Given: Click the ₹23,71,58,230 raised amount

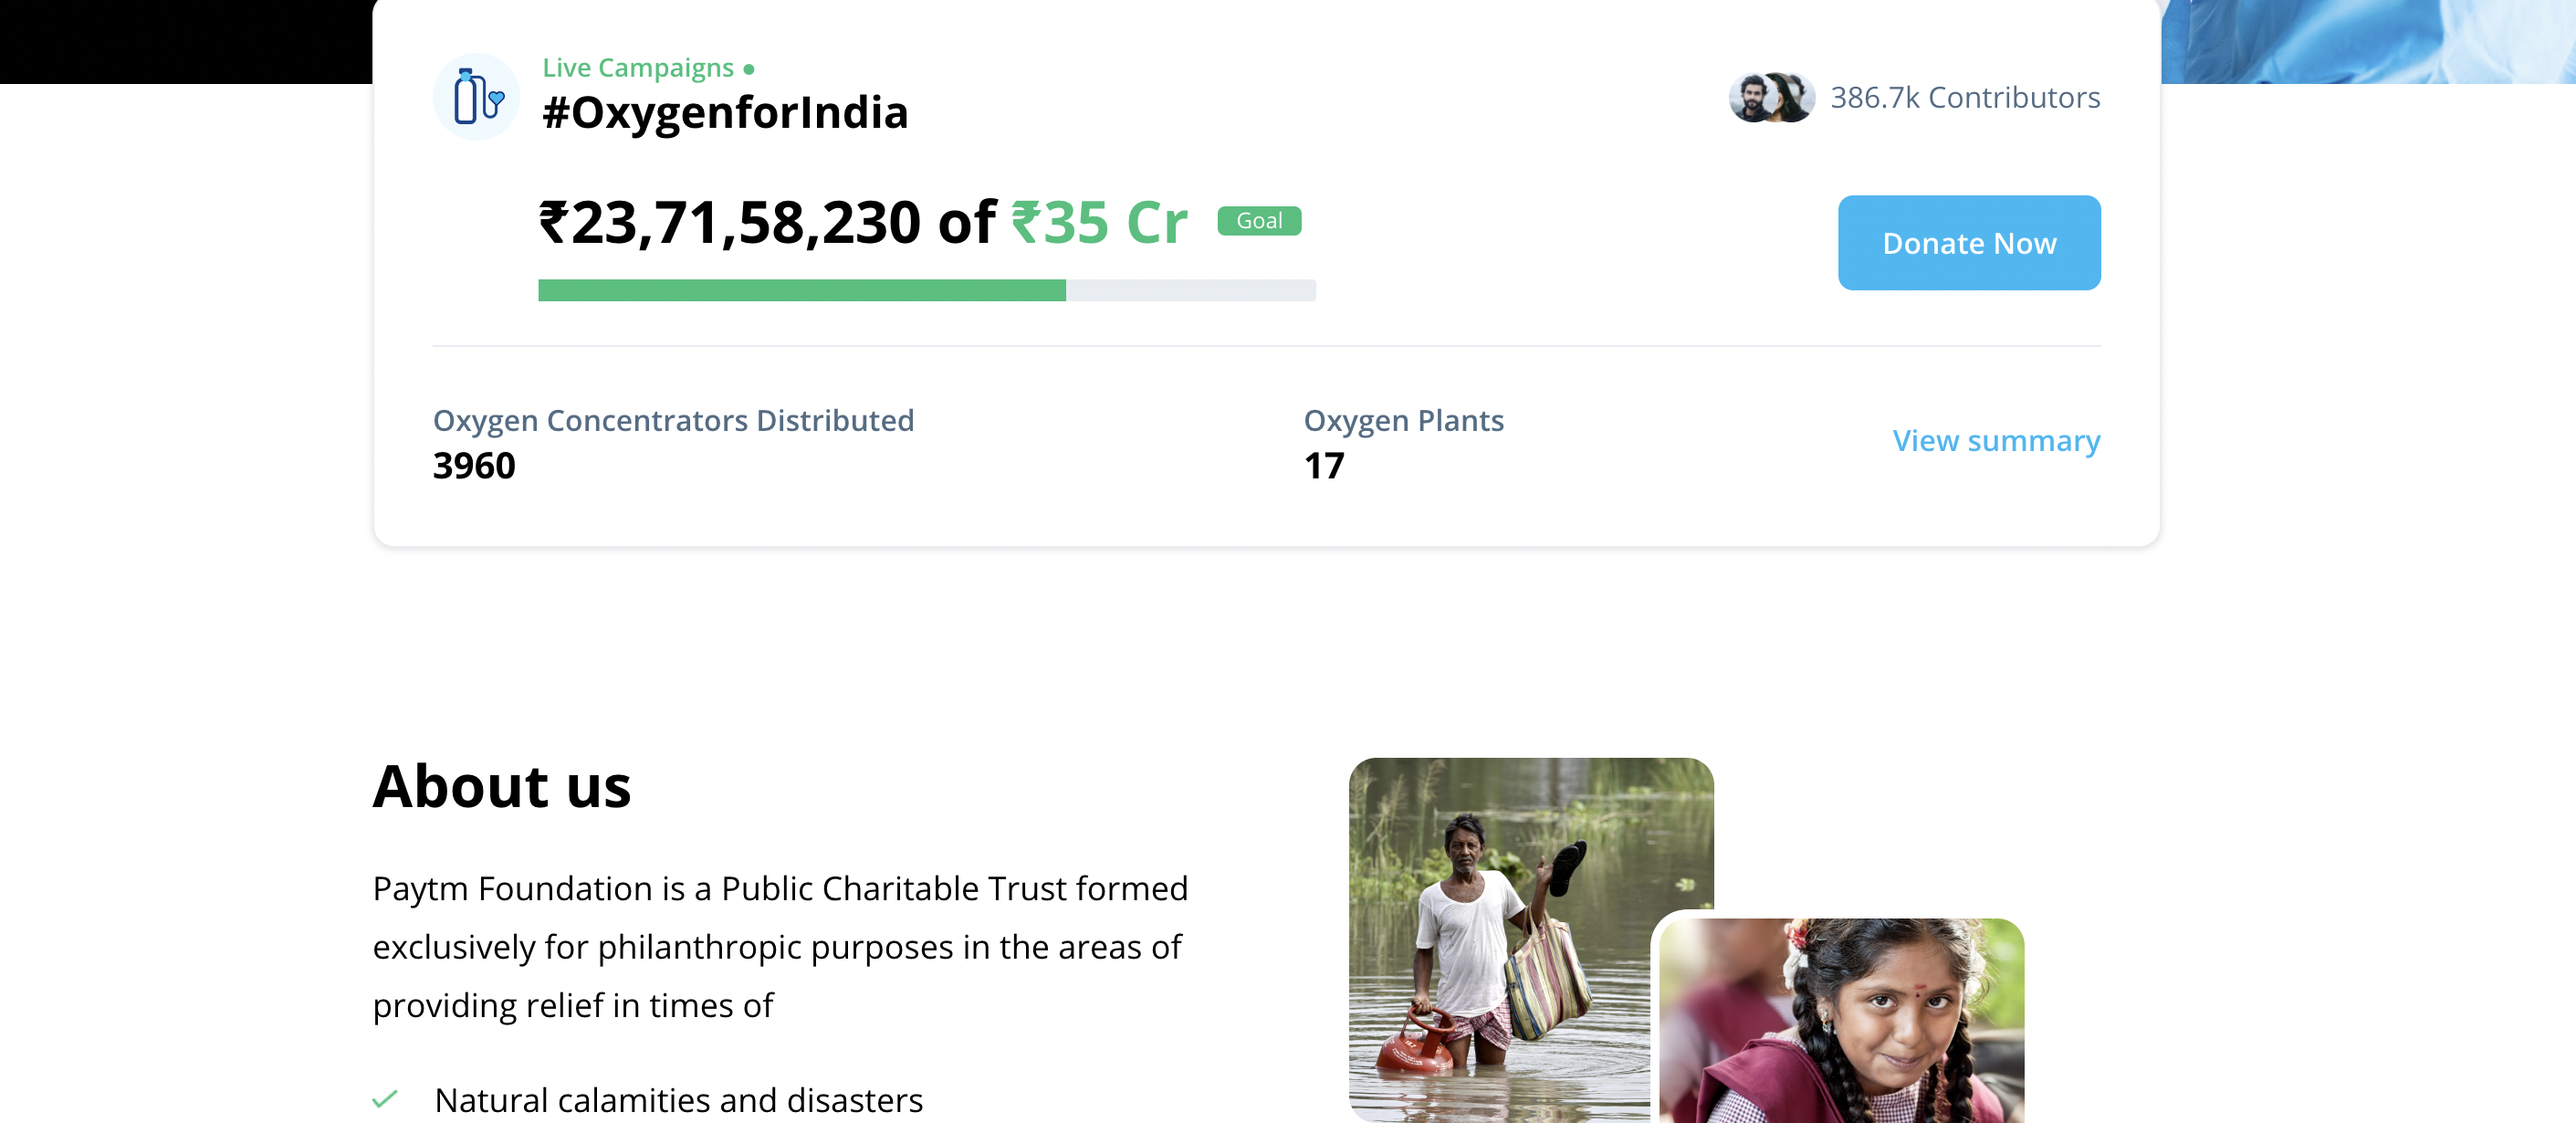Looking at the screenshot, I should coord(729,222).
